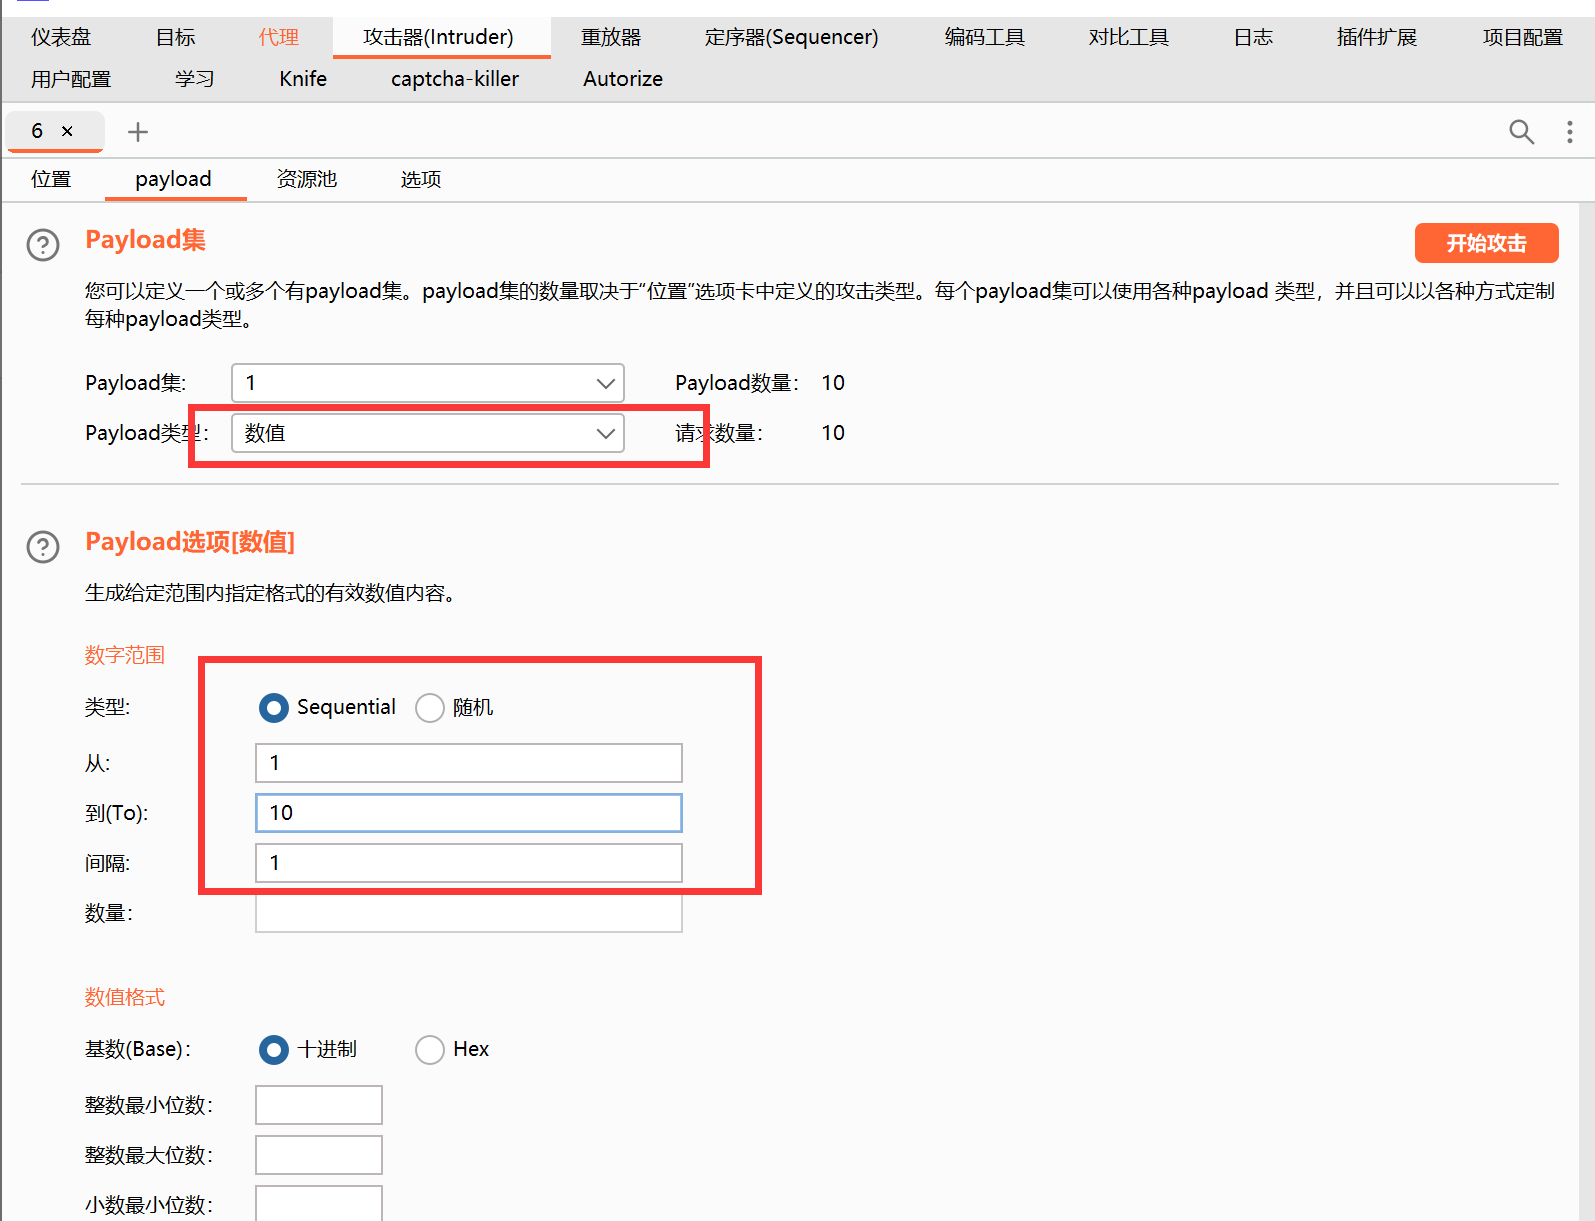Expand the Payload类型 dropdown showing 数值
Viewport: 1595px width, 1221px height.
point(428,433)
